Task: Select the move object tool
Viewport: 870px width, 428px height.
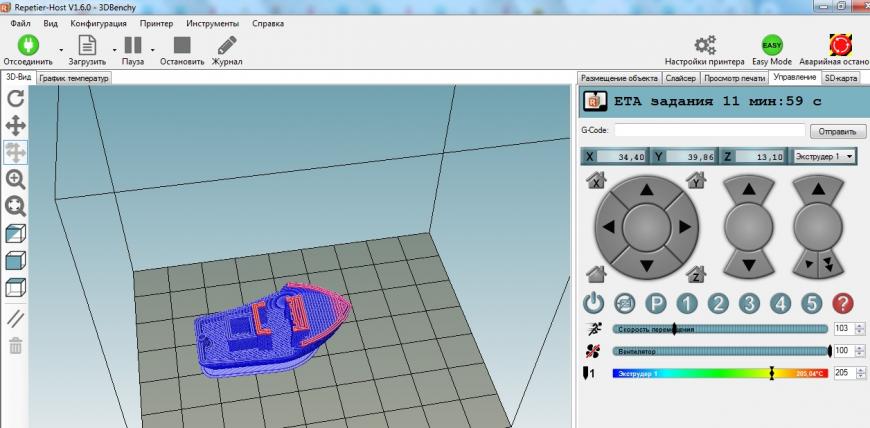Action: click(x=16, y=152)
